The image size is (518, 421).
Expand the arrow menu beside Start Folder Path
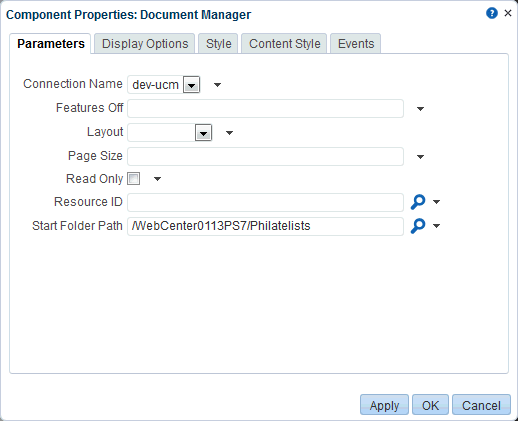pyautogui.click(x=436, y=226)
